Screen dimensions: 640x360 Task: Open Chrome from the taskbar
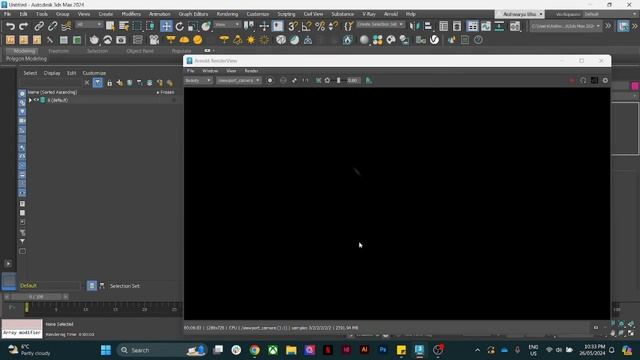pyautogui.click(x=255, y=350)
